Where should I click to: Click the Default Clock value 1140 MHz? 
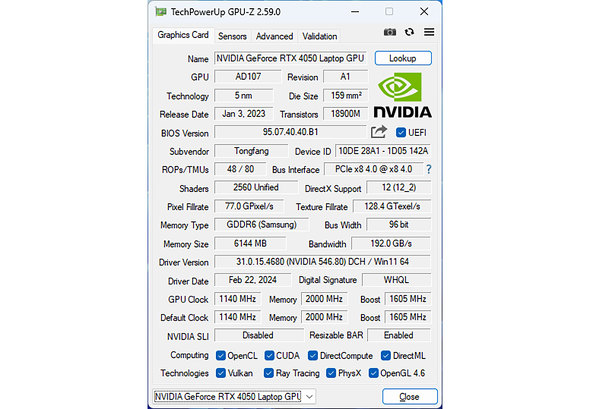237,317
